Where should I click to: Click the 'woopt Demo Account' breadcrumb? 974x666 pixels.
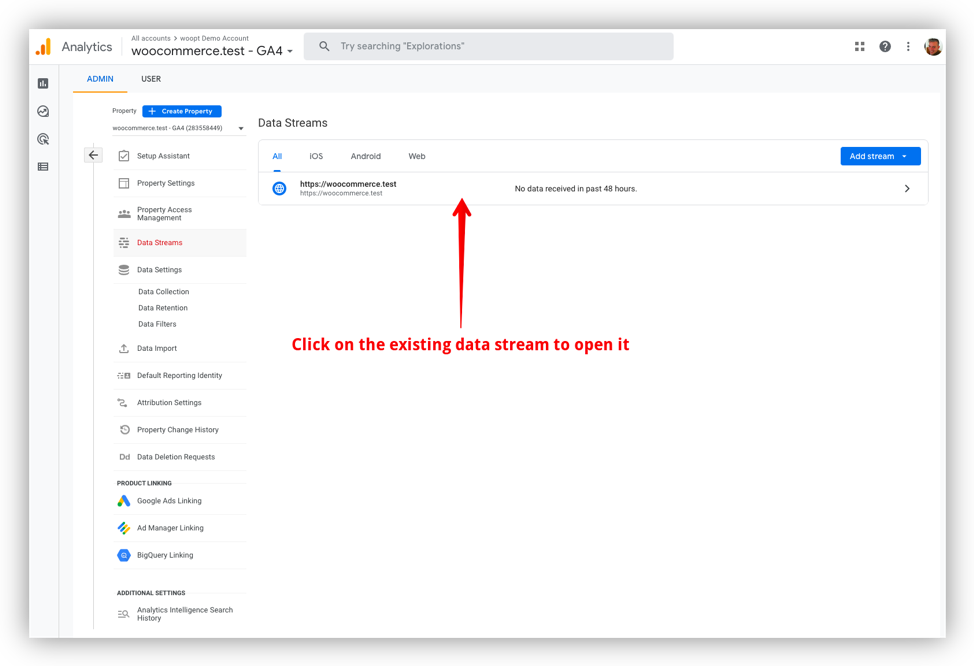tap(214, 38)
